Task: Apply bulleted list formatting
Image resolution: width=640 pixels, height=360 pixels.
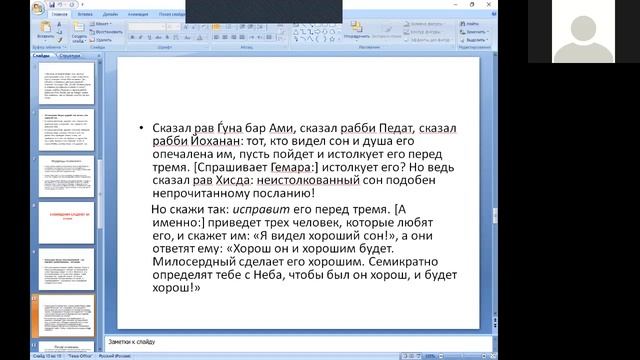Action: [x=216, y=27]
